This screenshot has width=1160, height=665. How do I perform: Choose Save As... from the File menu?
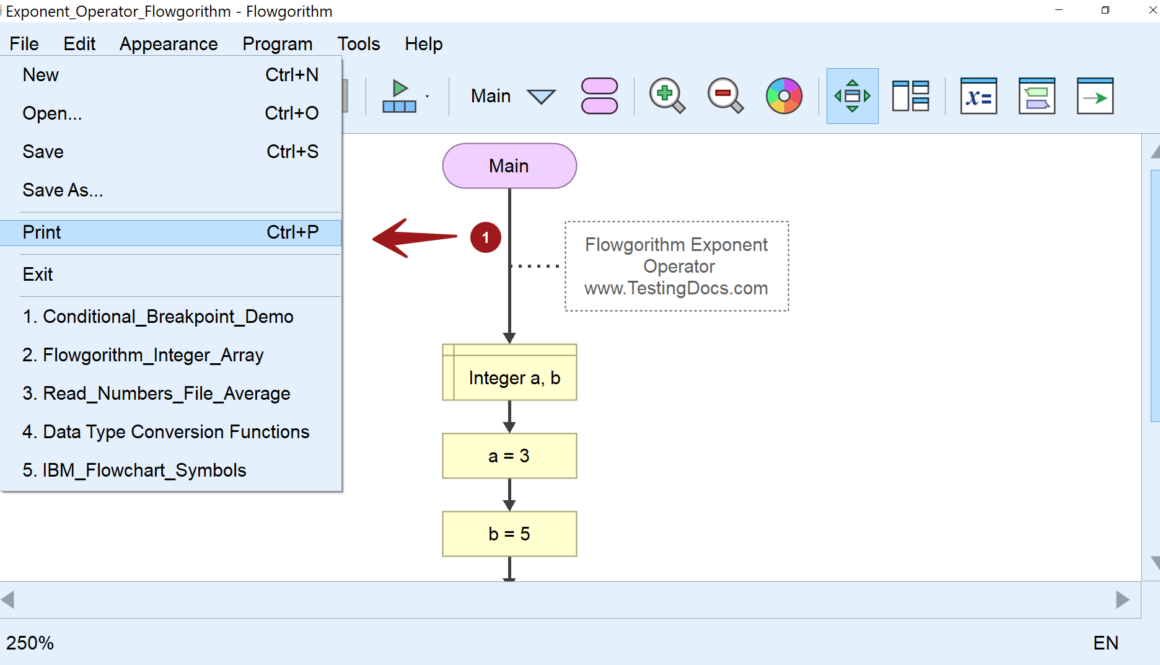171,190
